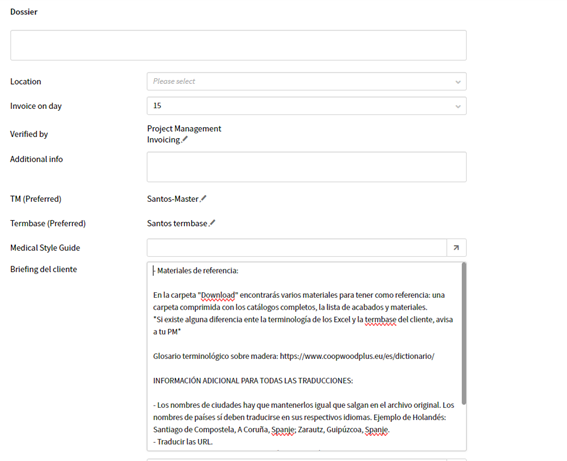Click the "TM (Preferred)" label
Viewport: 567px width, 461px height.
coord(36,199)
